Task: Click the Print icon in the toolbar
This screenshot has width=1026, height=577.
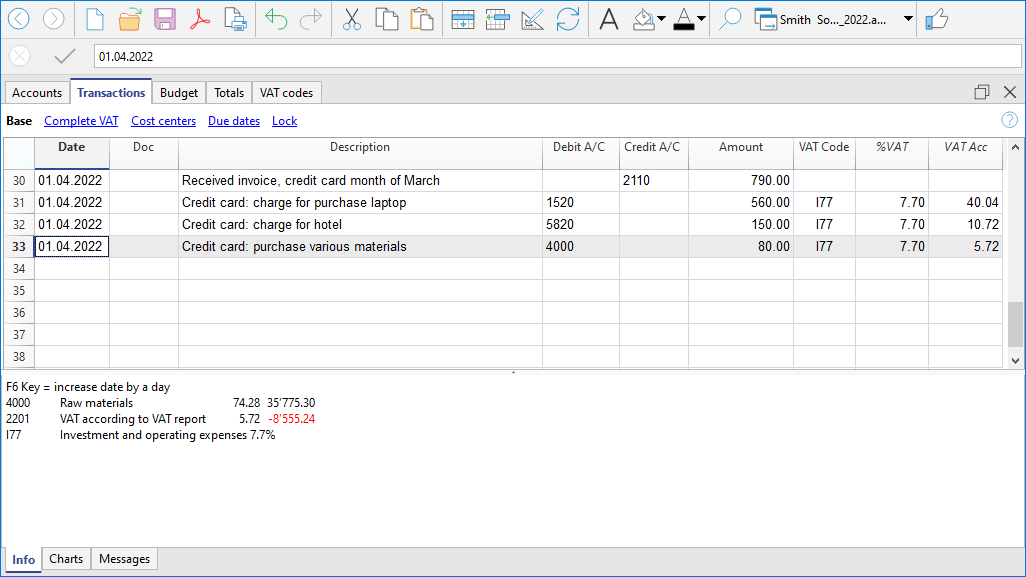Action: click(x=235, y=19)
